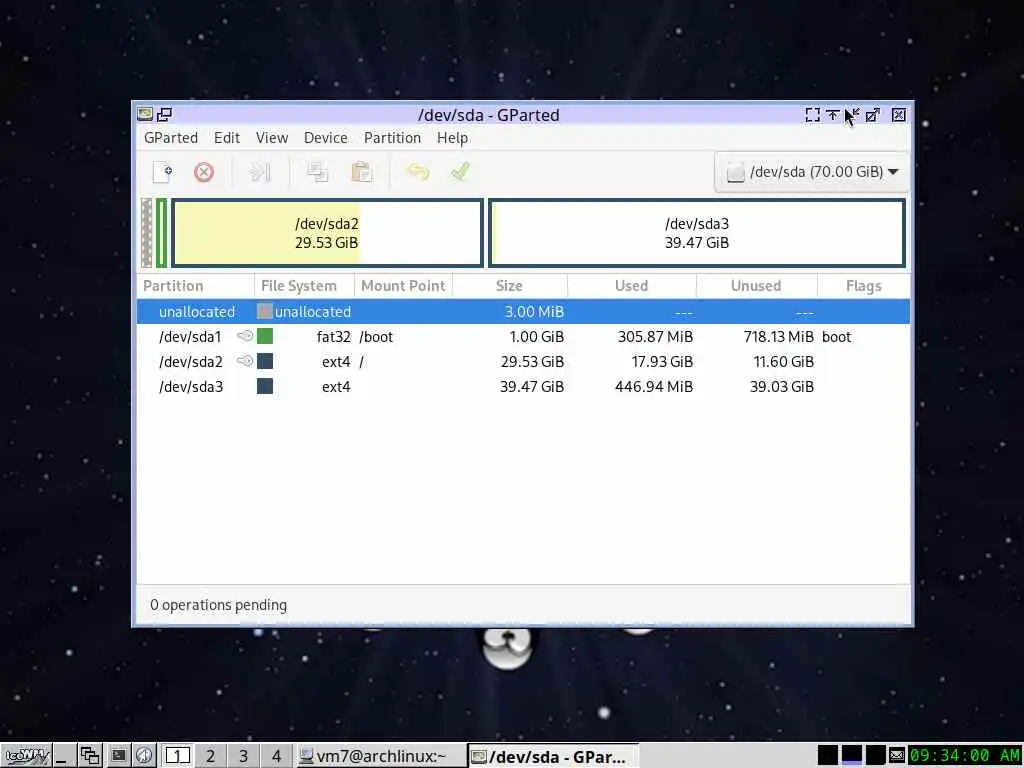
Task: Click the Paste partition toolbar icon
Action: [361, 172]
